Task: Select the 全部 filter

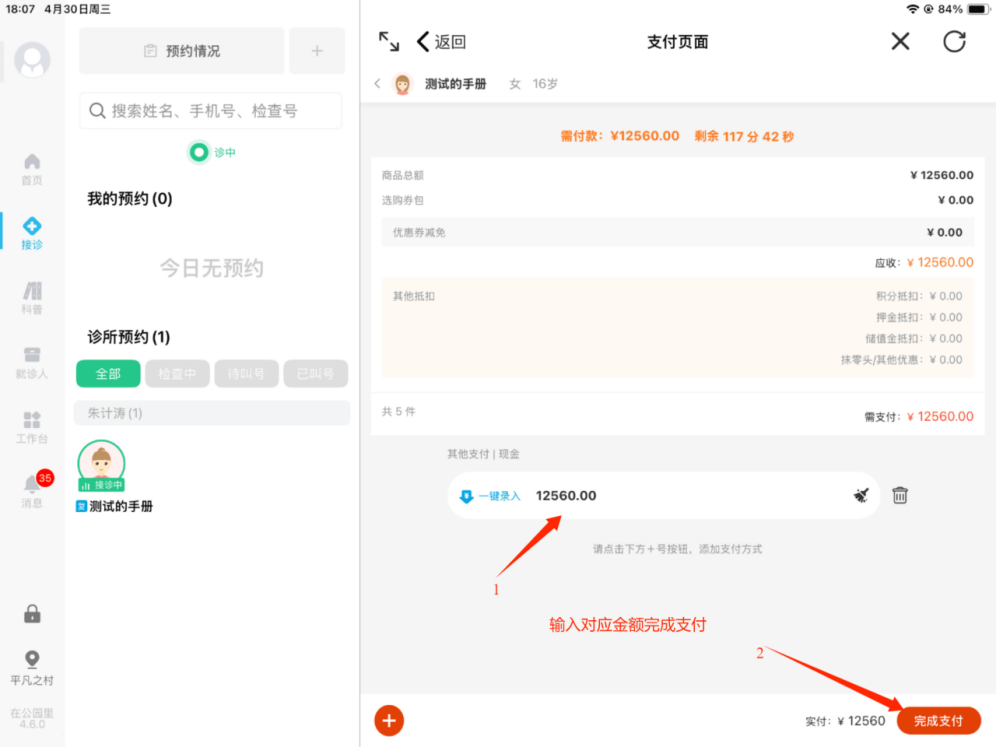Action: tap(108, 374)
